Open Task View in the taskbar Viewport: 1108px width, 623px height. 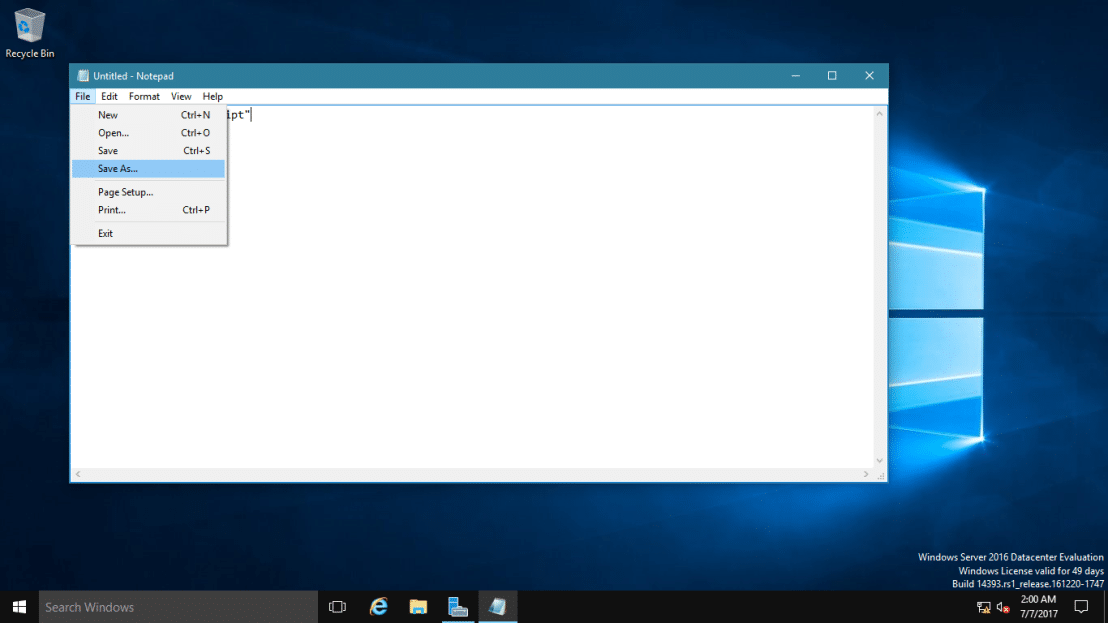point(337,607)
